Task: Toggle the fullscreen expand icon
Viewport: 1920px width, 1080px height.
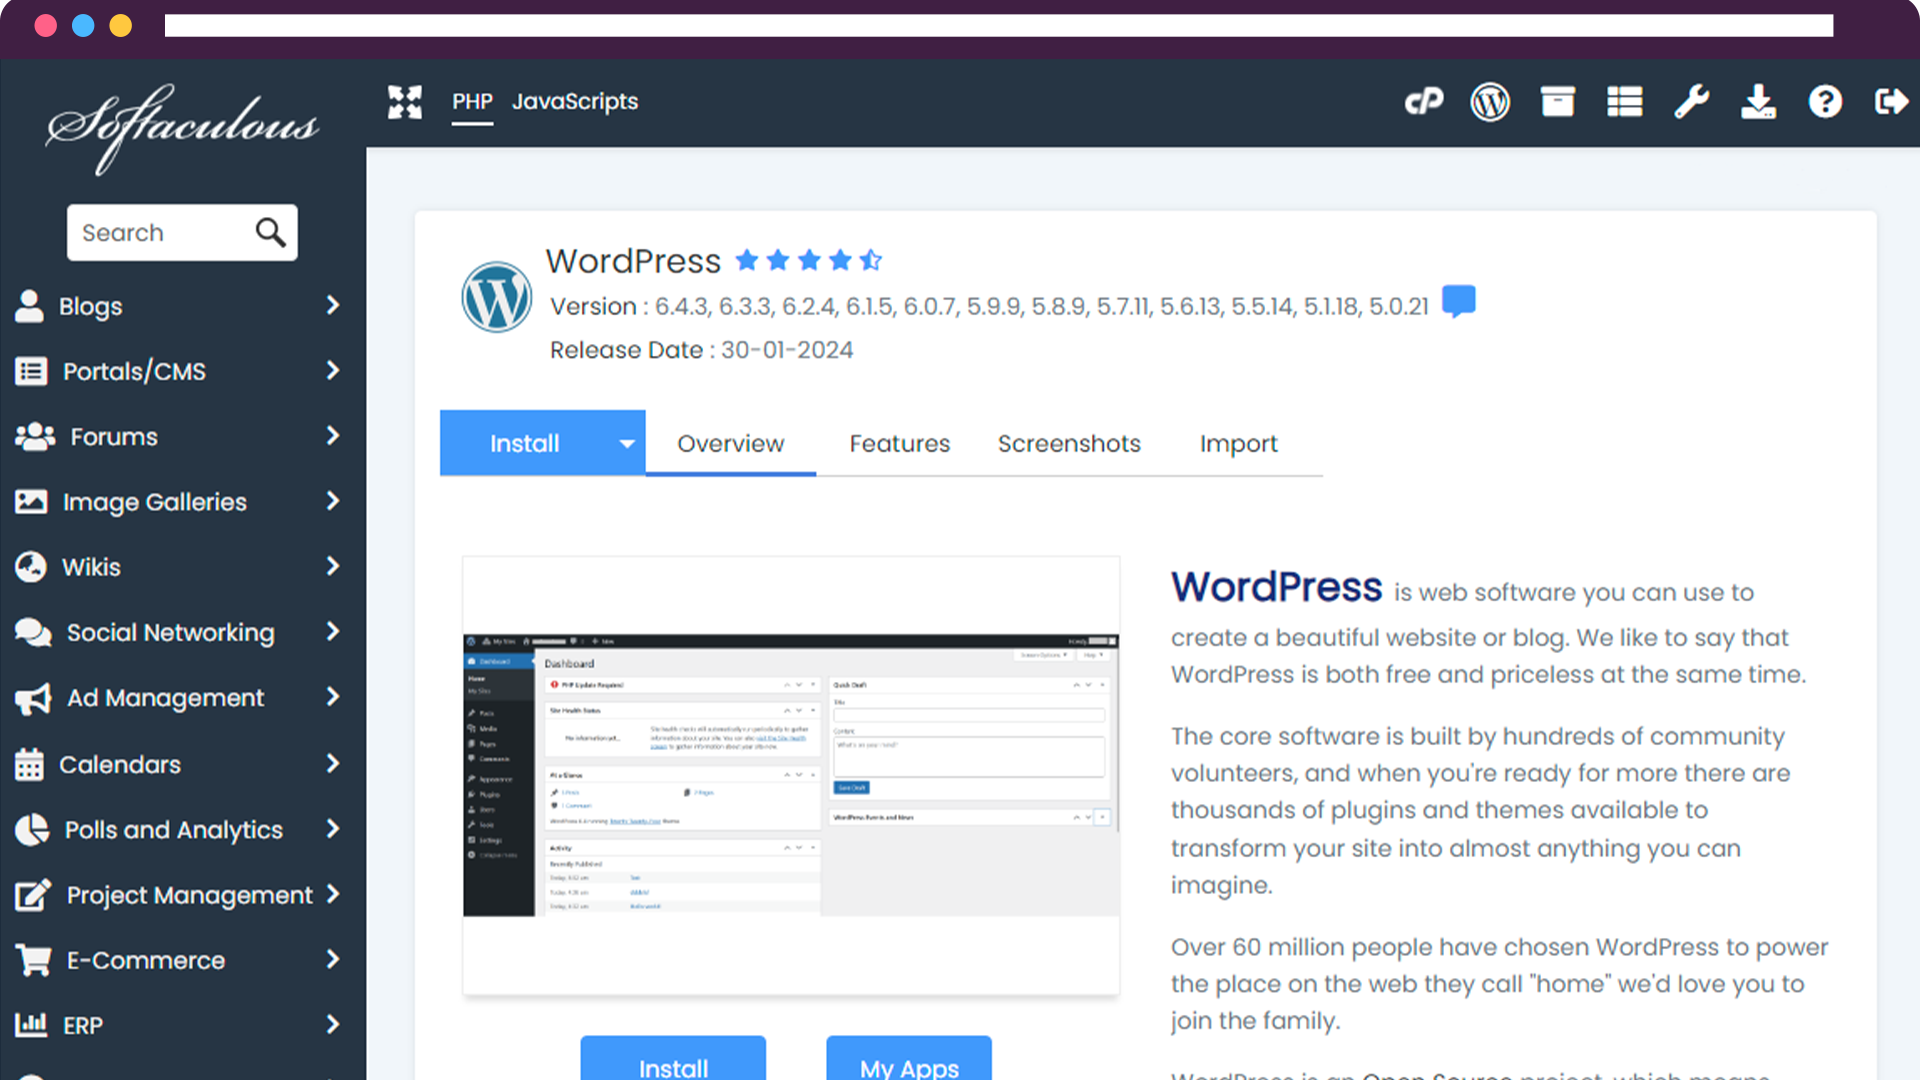Action: click(405, 102)
